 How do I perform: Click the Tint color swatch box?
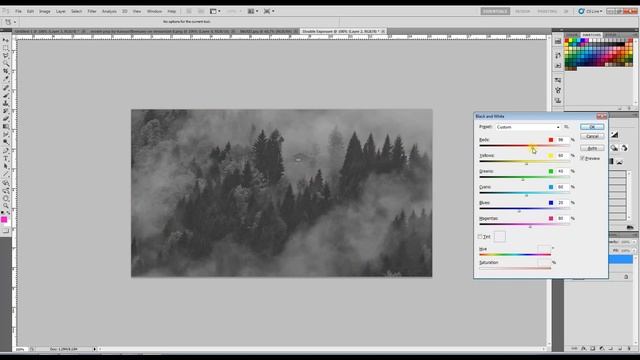pos(500,236)
